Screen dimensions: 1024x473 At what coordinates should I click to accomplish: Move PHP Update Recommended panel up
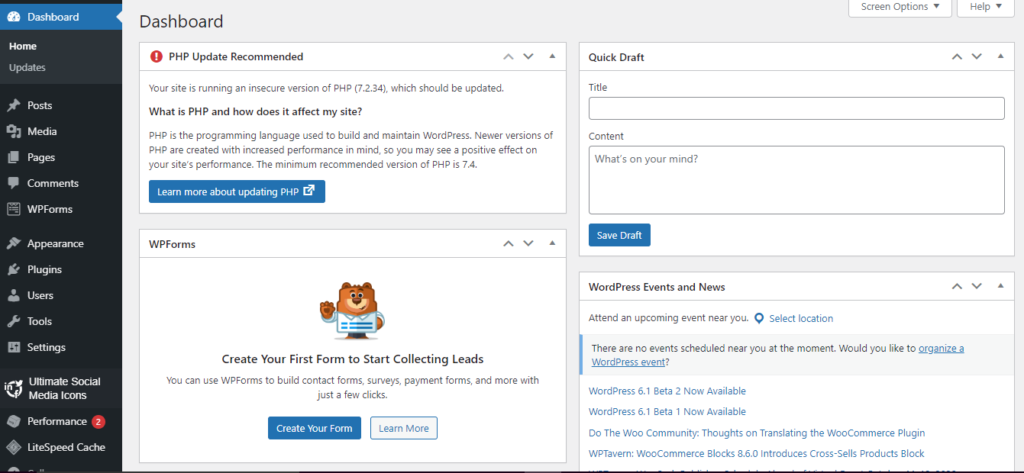coord(508,57)
